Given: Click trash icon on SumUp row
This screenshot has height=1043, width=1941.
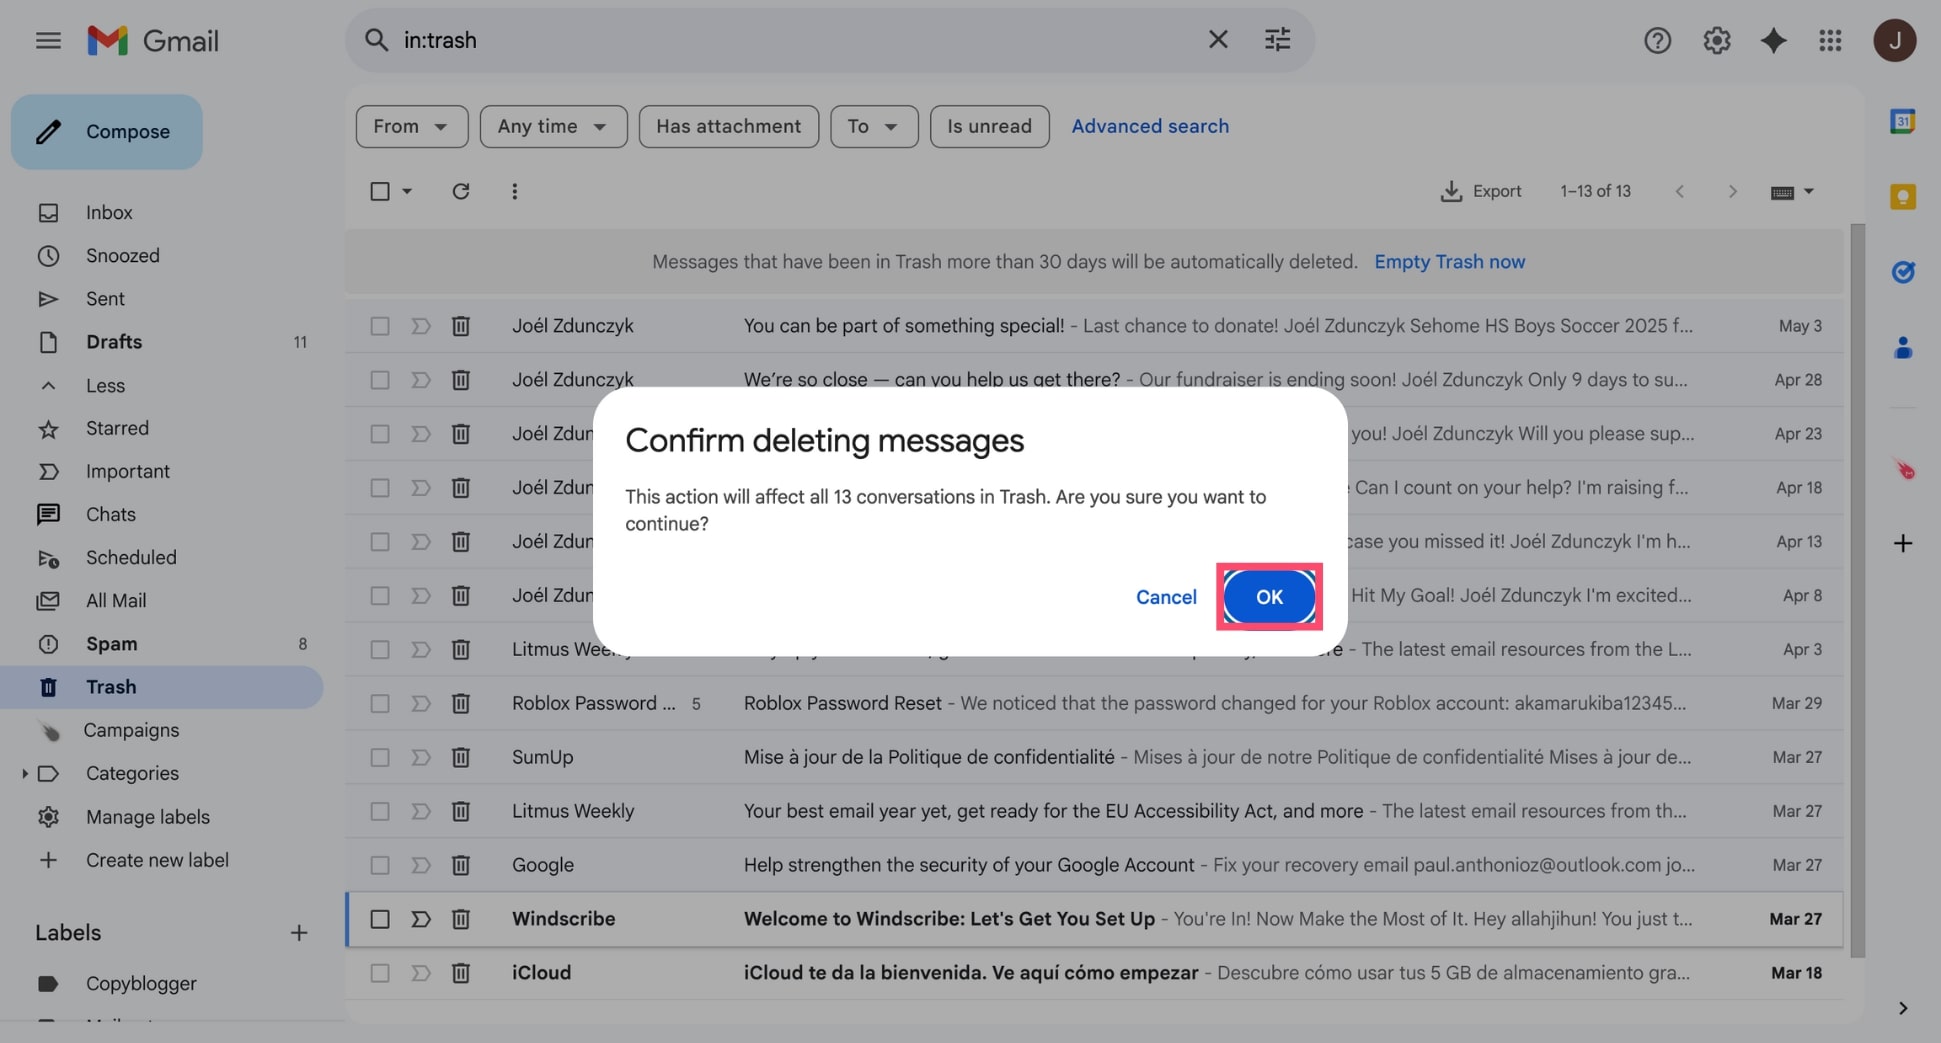Looking at the screenshot, I should tap(460, 757).
